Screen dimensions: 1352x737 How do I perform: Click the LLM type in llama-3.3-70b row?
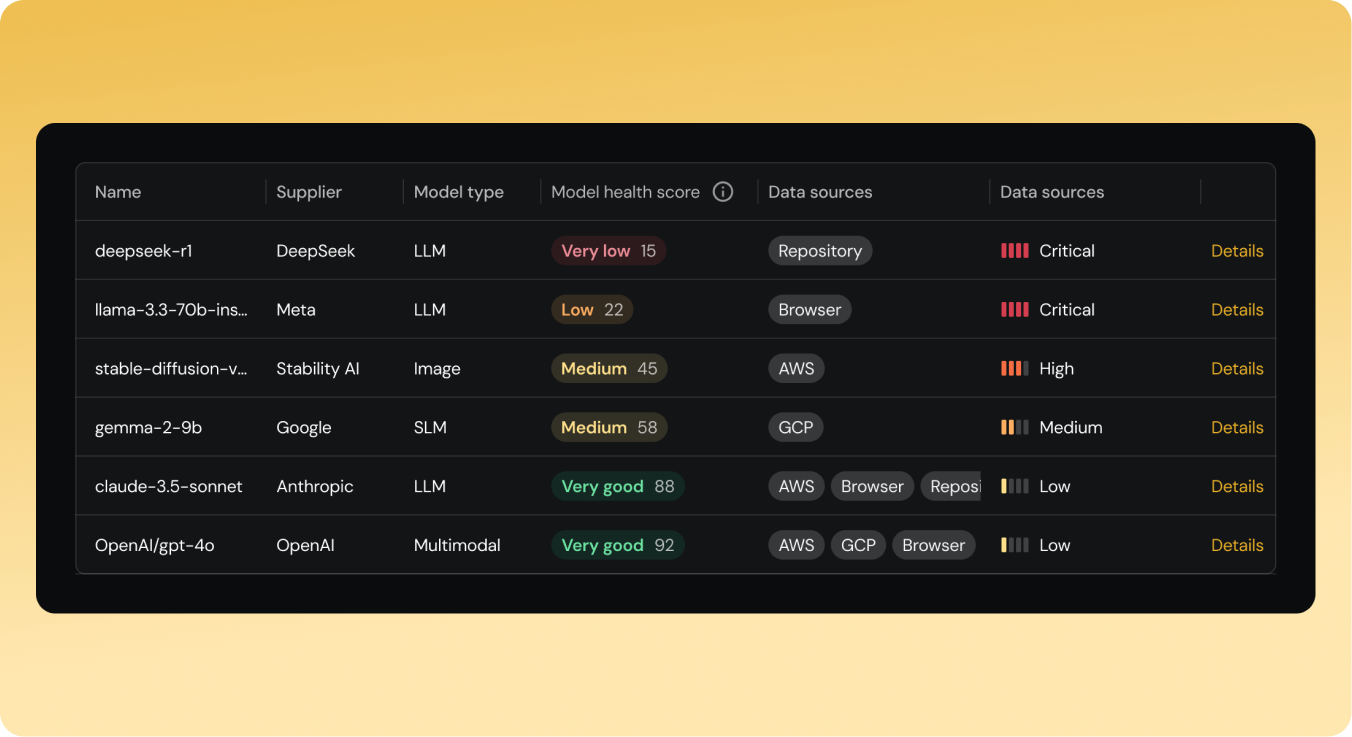[x=430, y=310]
